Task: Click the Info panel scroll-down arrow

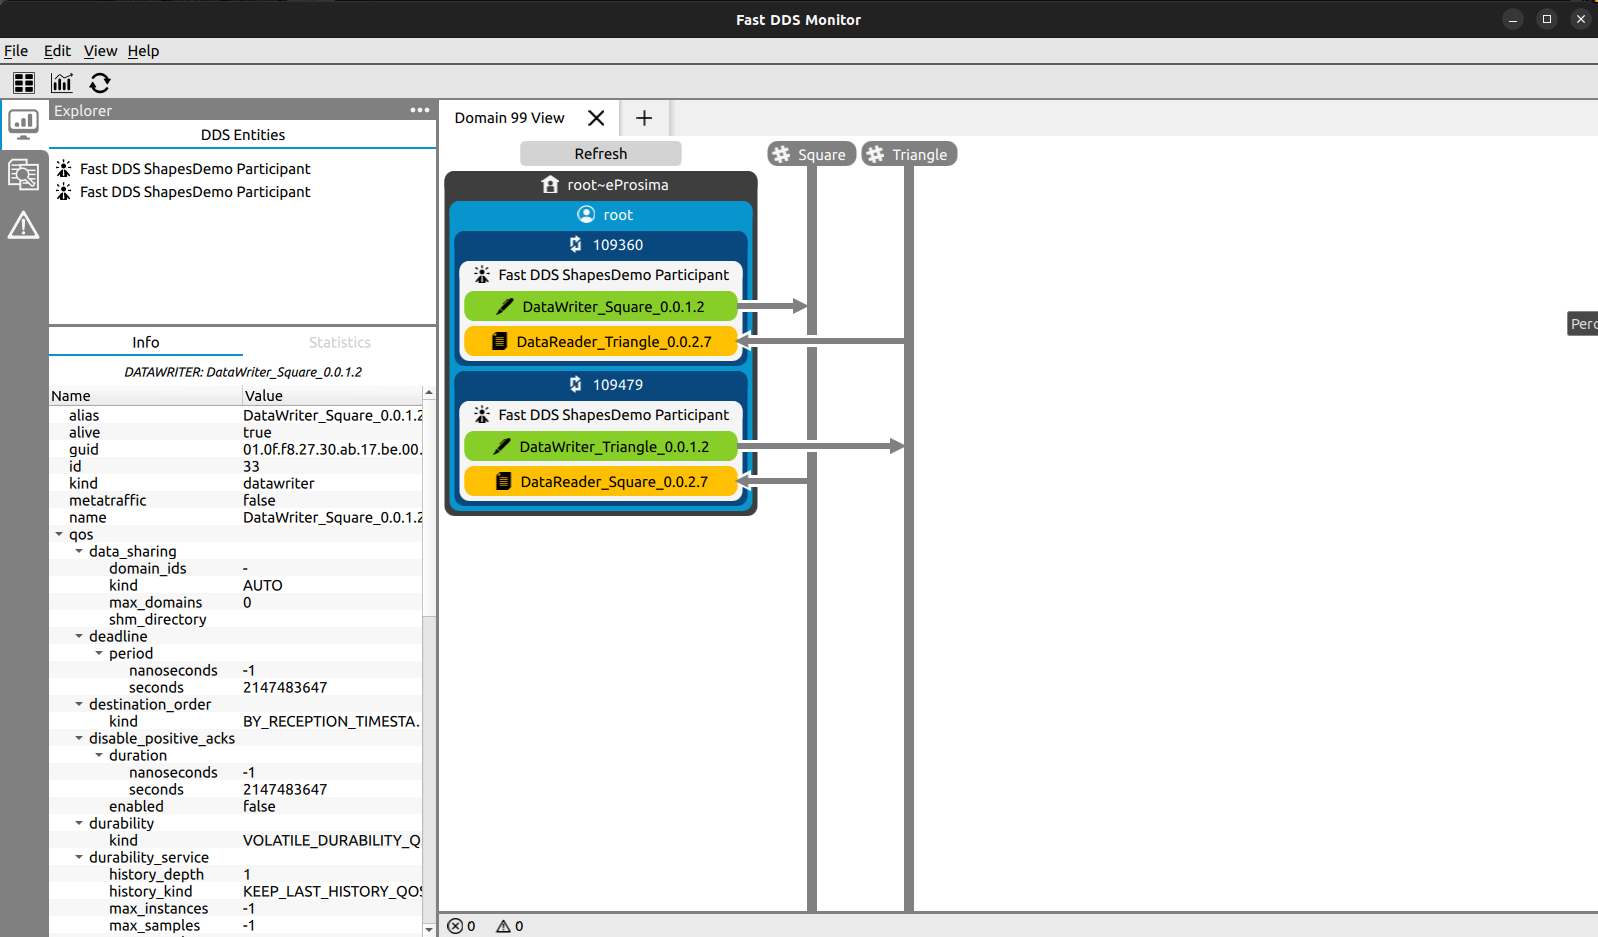Action: coord(429,929)
